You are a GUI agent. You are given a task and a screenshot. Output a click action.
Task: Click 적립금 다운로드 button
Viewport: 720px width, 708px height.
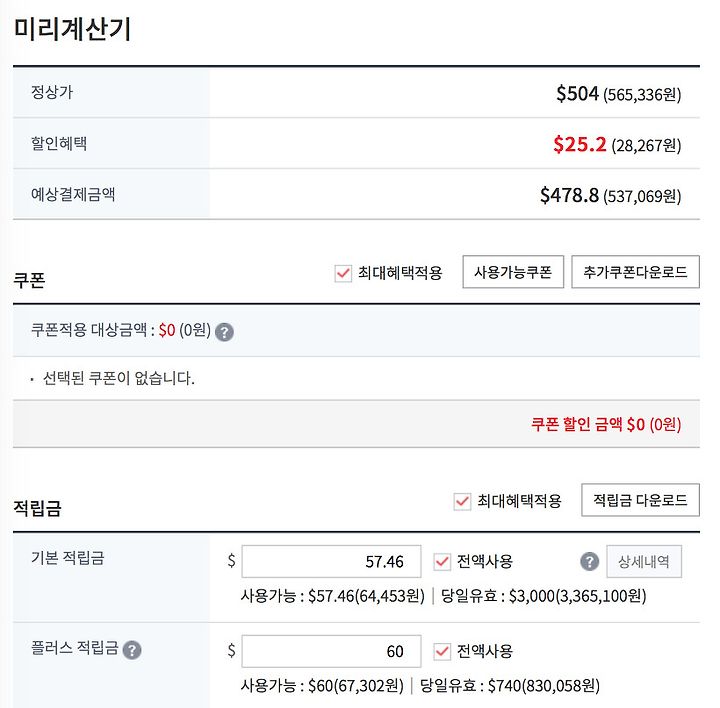(x=640, y=500)
